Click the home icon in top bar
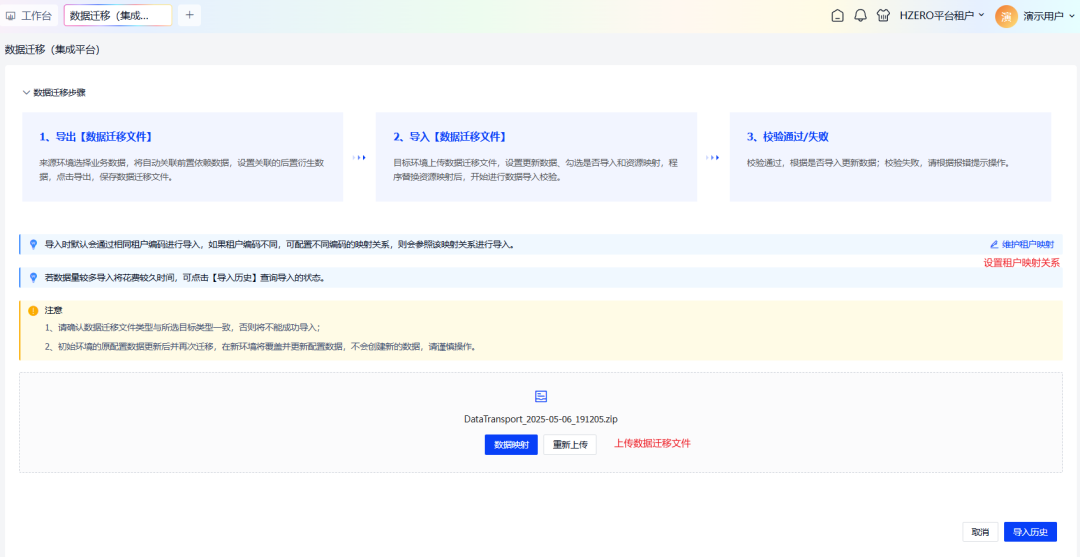Viewport: 1080px width, 557px height. [837, 16]
